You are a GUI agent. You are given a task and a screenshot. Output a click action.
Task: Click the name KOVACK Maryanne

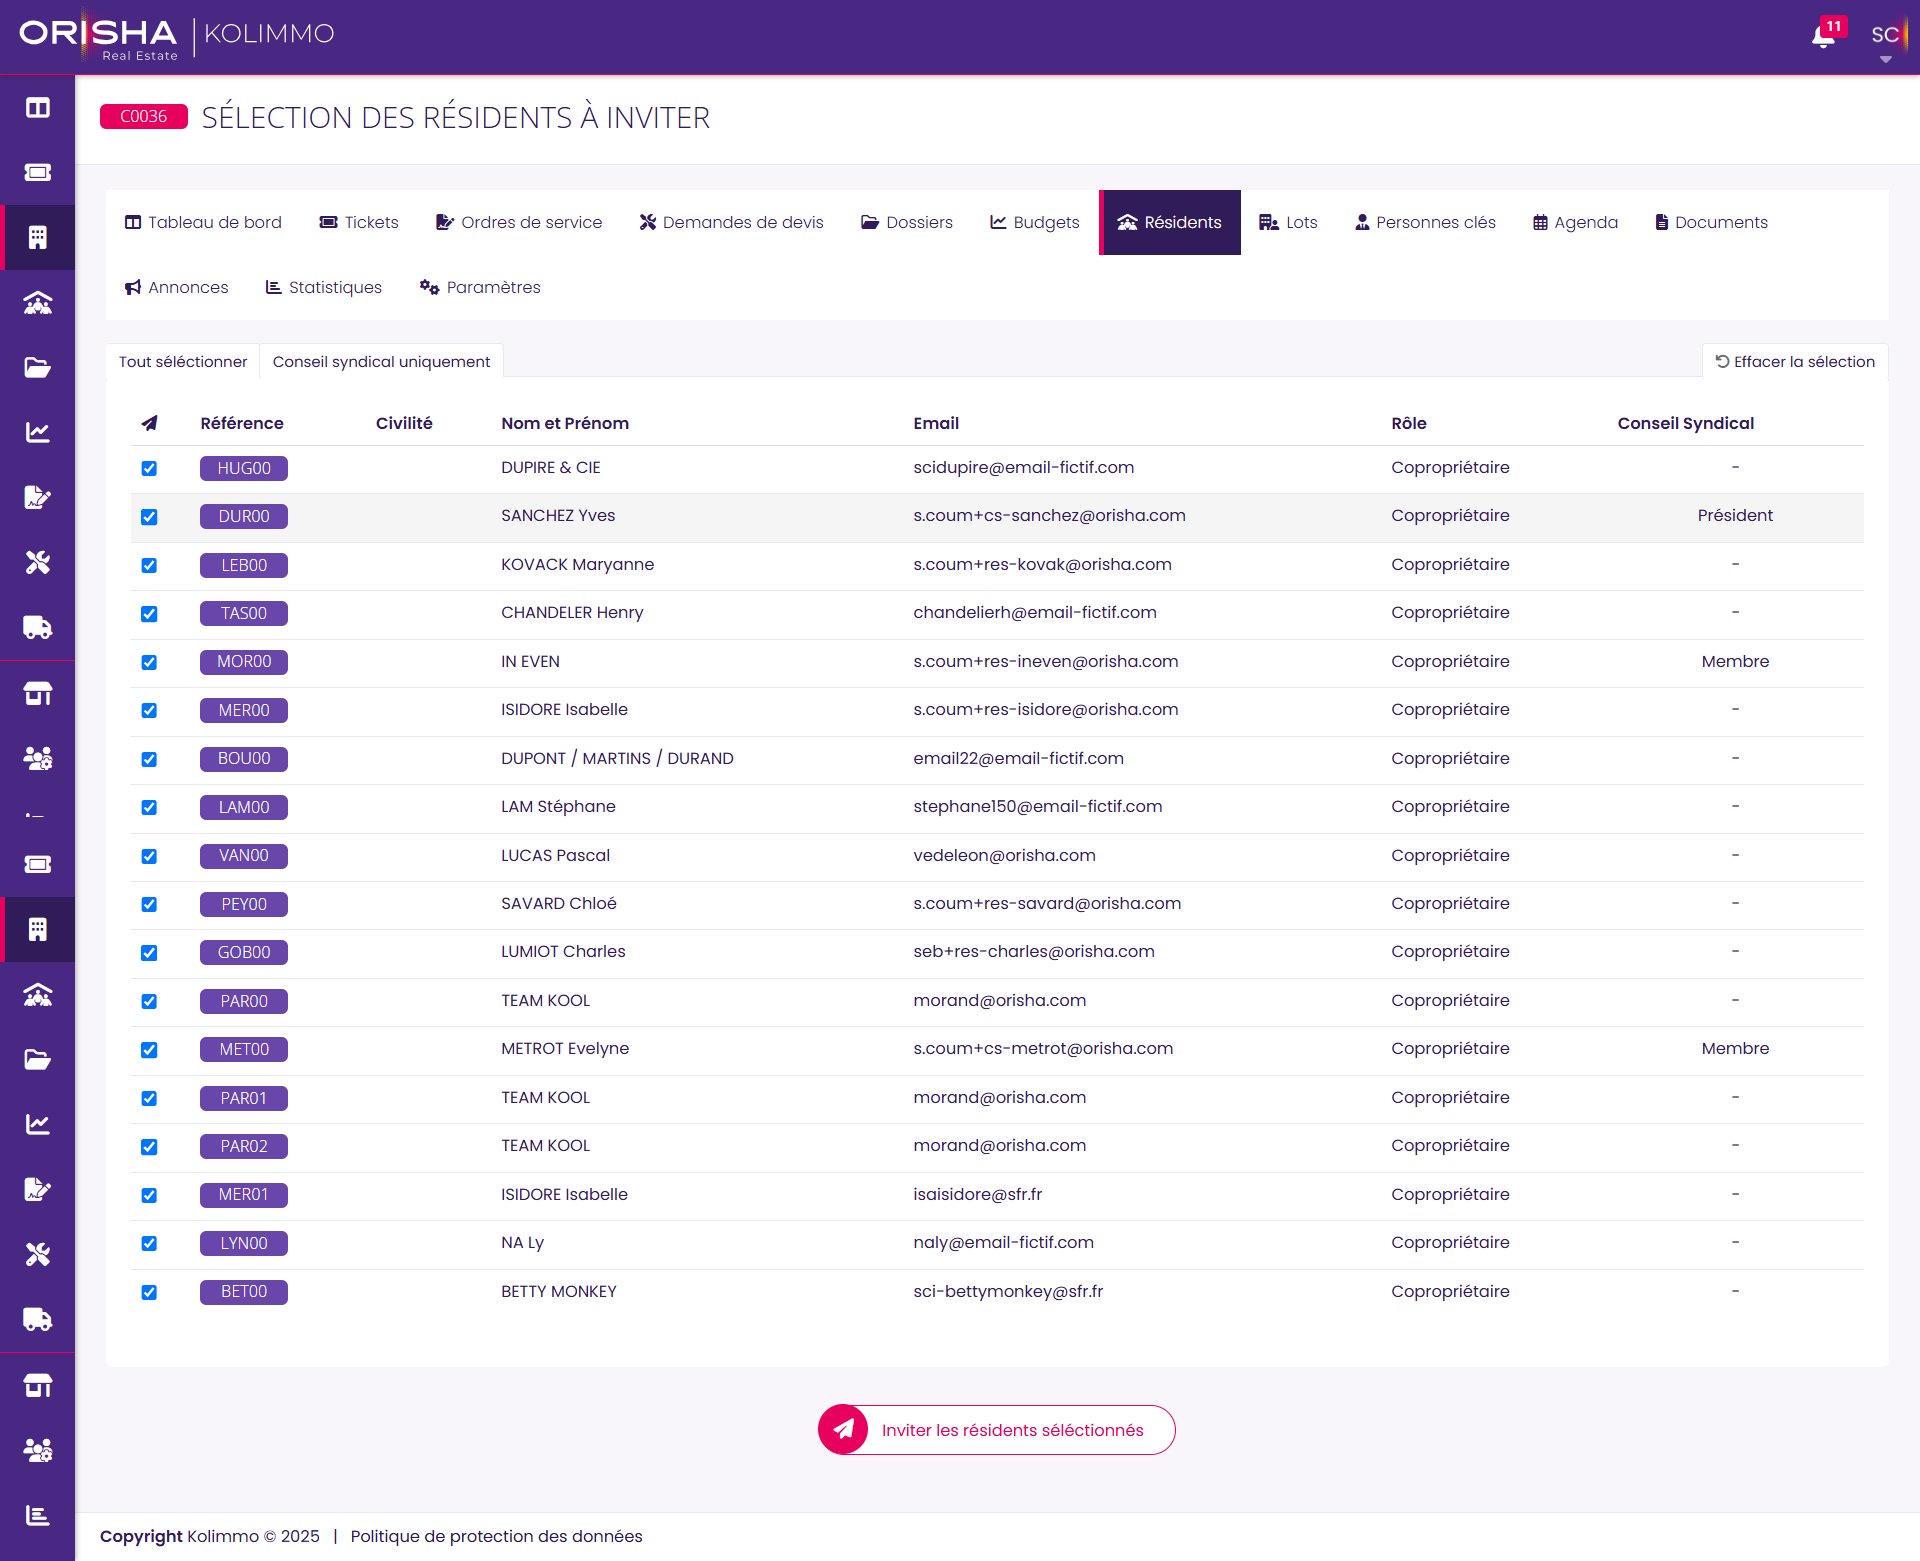577,564
